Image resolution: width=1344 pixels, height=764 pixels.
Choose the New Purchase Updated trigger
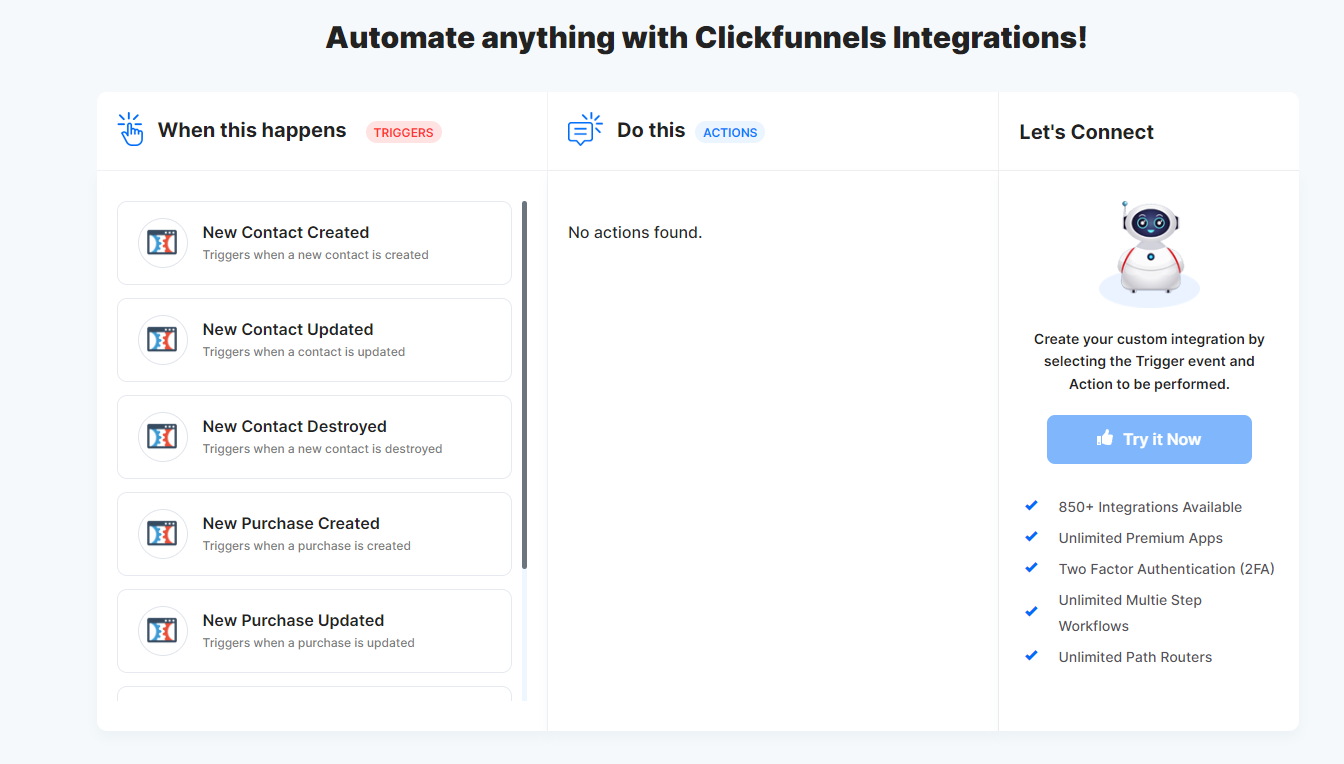[314, 631]
